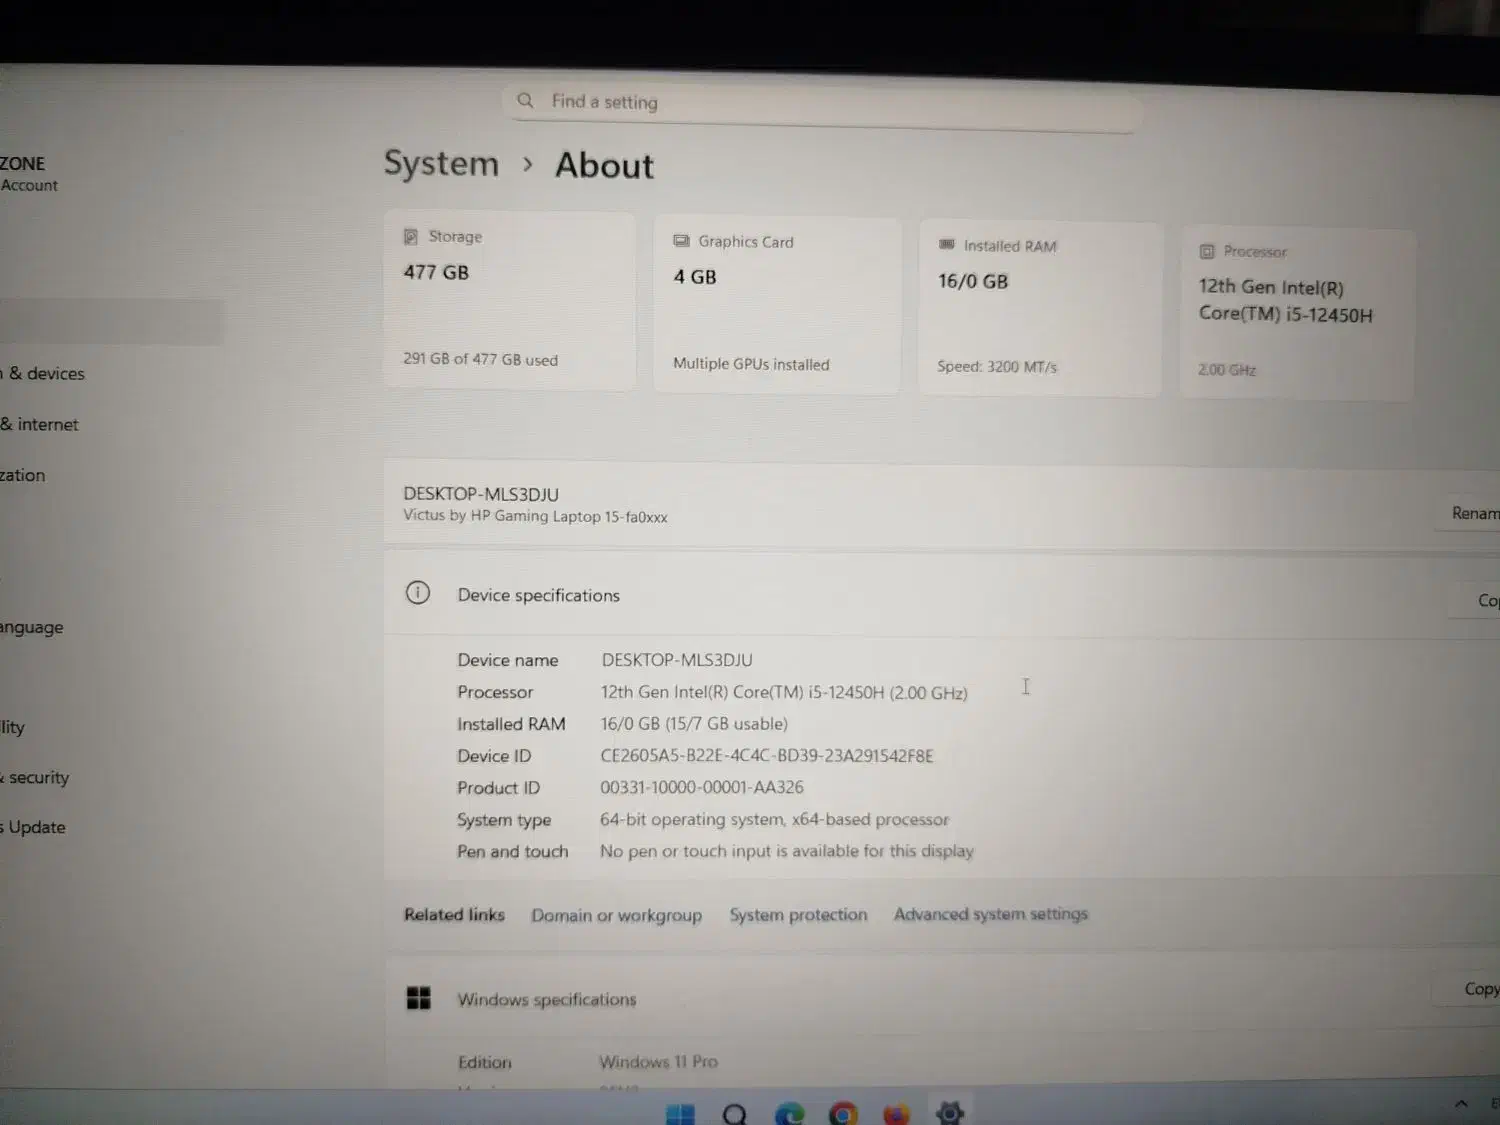Click the Victus by HP Gaming Laptop model text
The width and height of the screenshot is (1500, 1125).
click(x=535, y=516)
